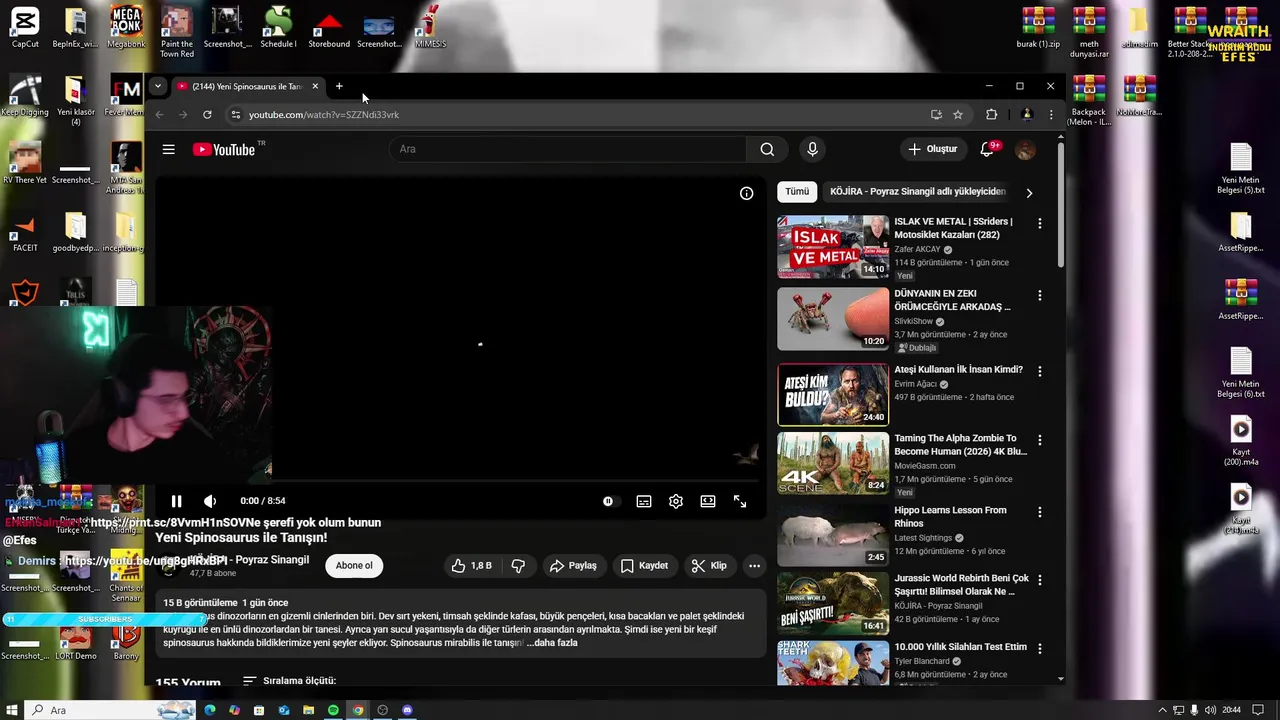The image size is (1280, 720).
Task: Open the YouTube notifications bell
Action: pos(988,149)
